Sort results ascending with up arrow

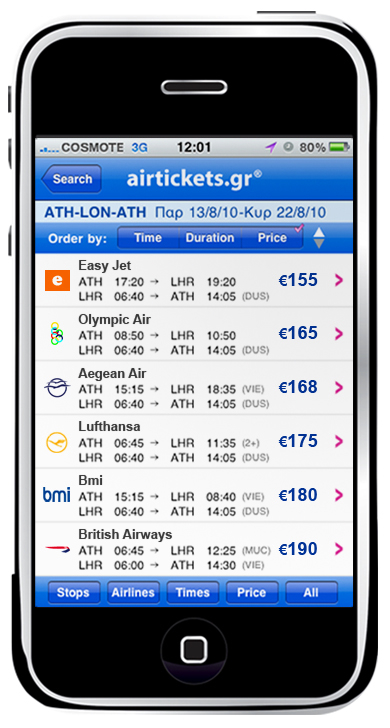pos(318,232)
